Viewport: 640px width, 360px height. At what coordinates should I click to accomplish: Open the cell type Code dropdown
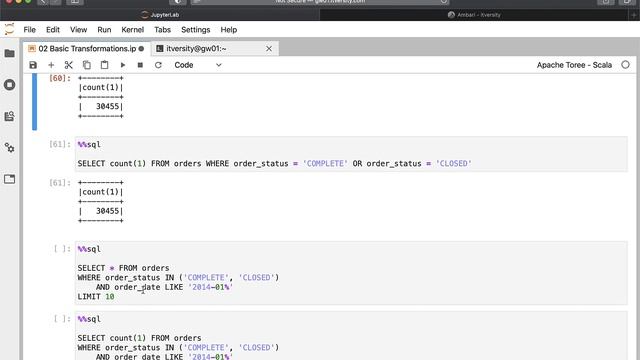coord(198,65)
